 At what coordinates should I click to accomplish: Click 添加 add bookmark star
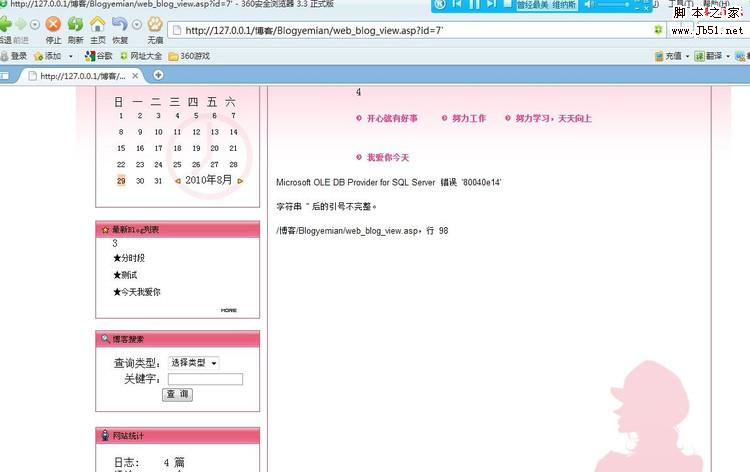pyautogui.click(x=47, y=56)
